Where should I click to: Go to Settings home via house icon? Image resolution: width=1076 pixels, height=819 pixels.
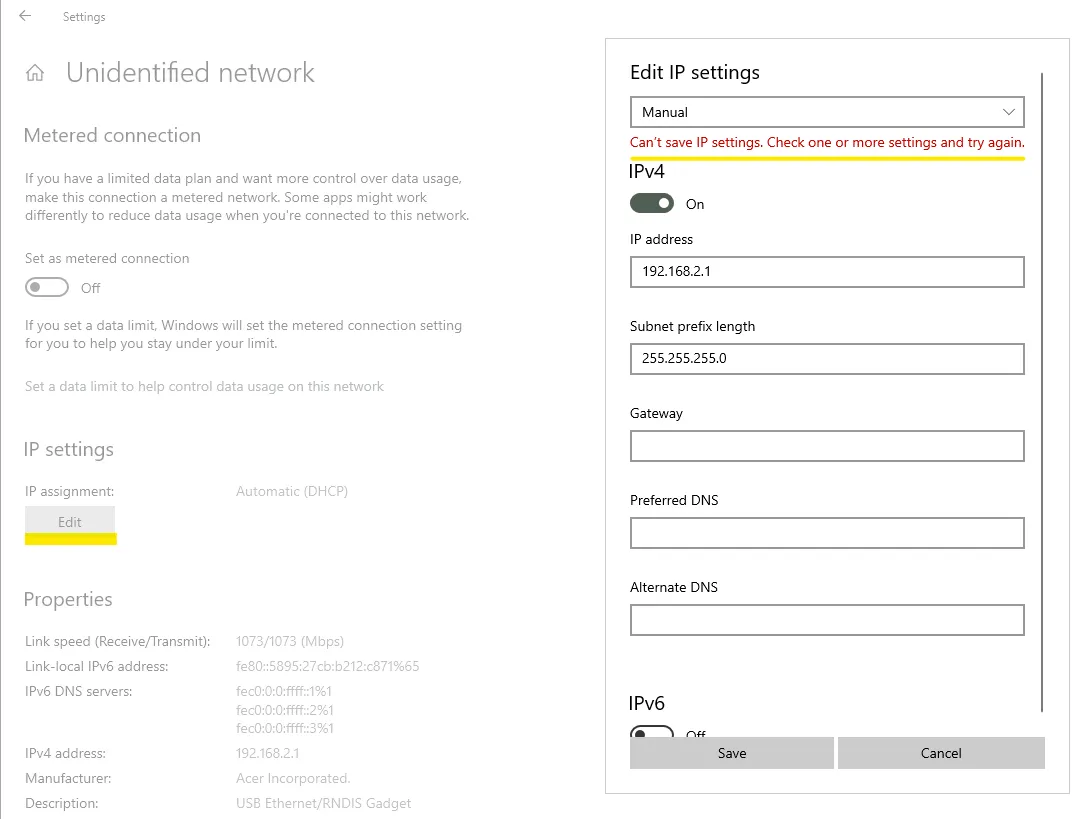click(x=35, y=73)
